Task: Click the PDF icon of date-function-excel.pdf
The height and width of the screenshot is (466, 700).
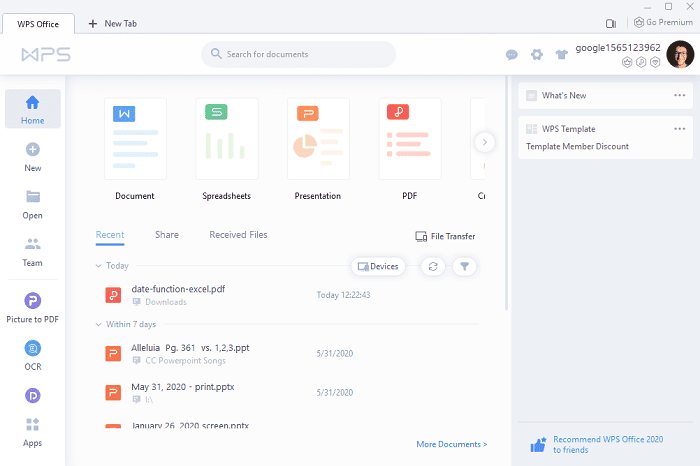Action: tap(113, 295)
